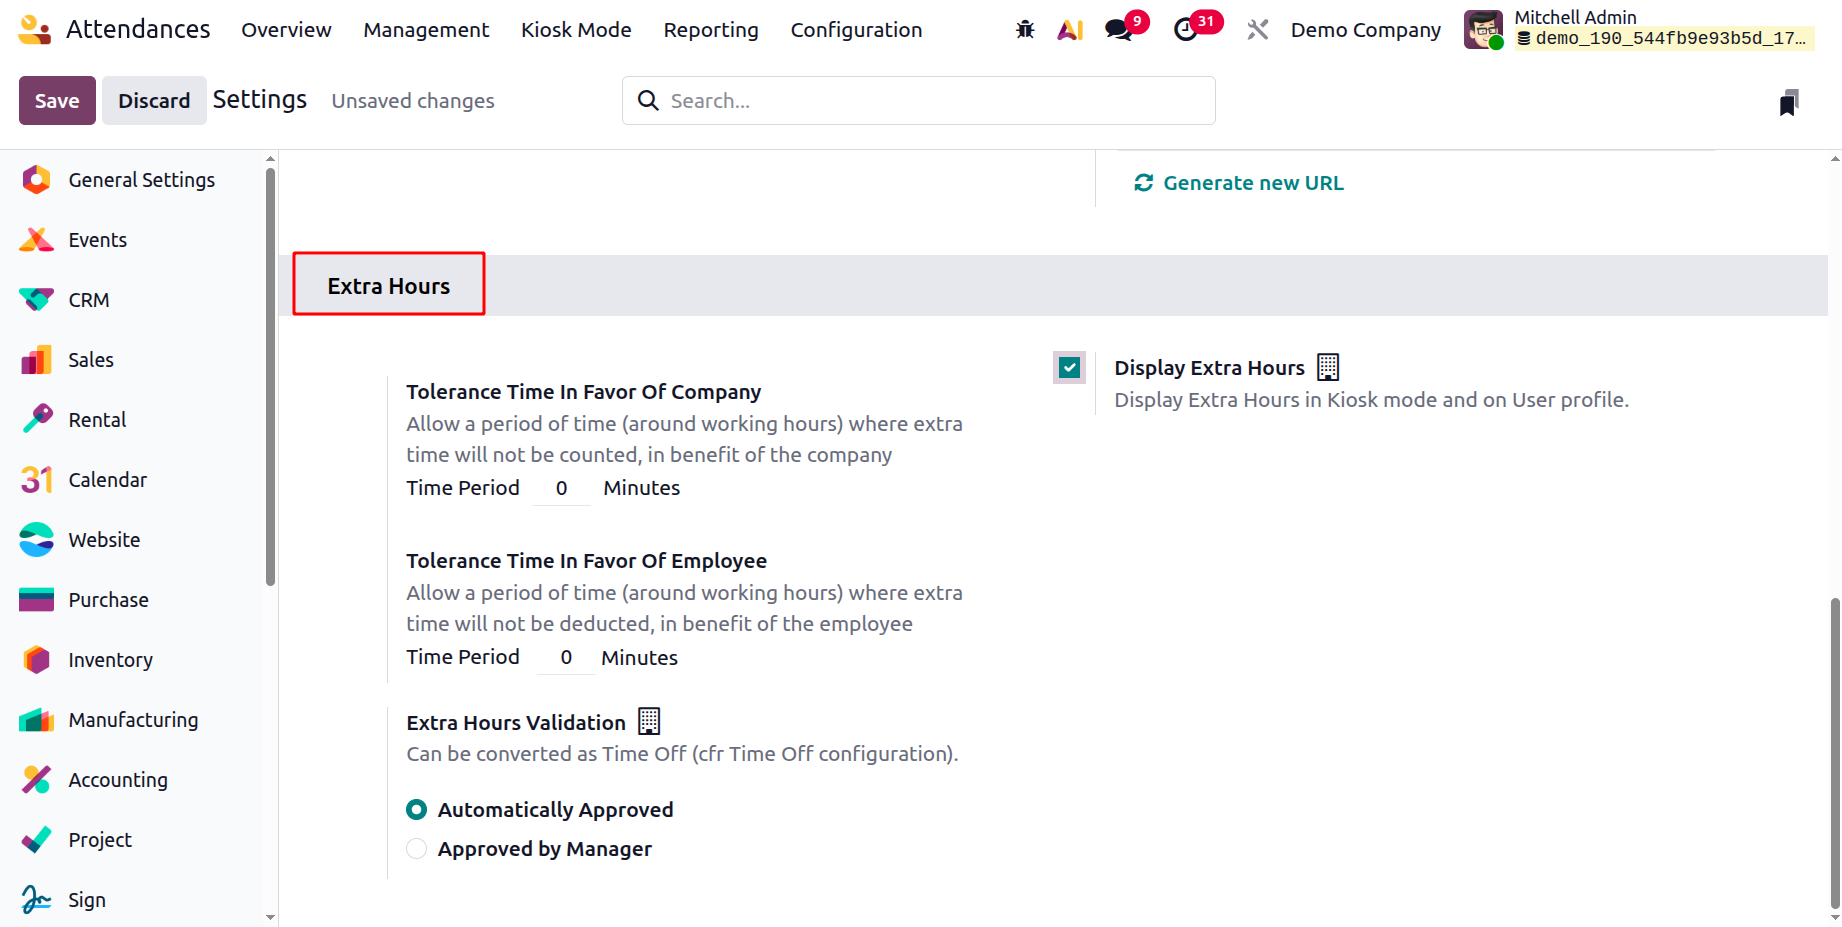Uncheck the Display Extra Hours checkbox
Image resolution: width=1842 pixels, height=927 pixels.
tap(1069, 368)
